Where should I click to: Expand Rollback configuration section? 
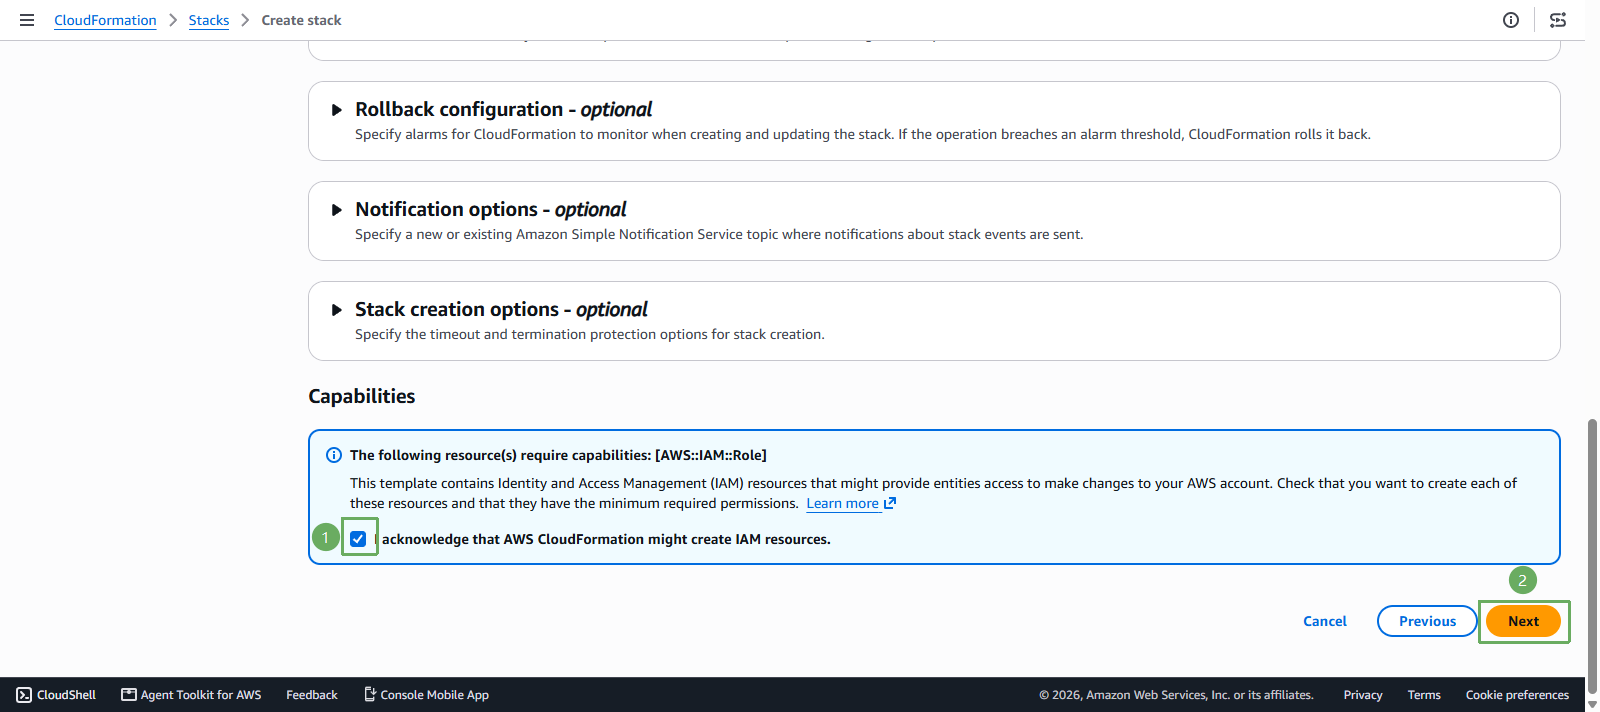pos(337,110)
